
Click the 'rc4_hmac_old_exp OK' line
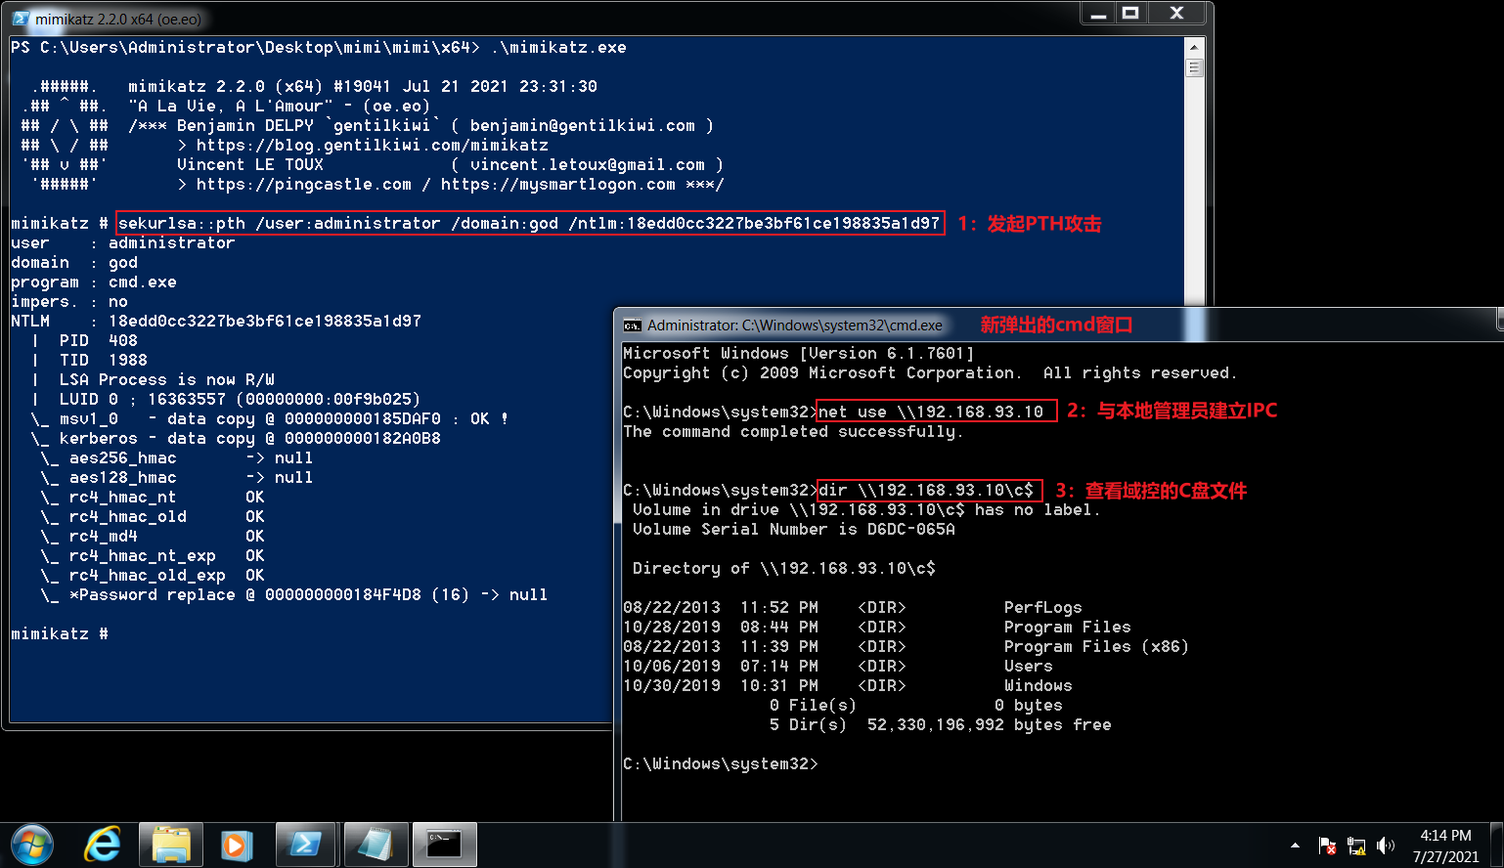153,575
